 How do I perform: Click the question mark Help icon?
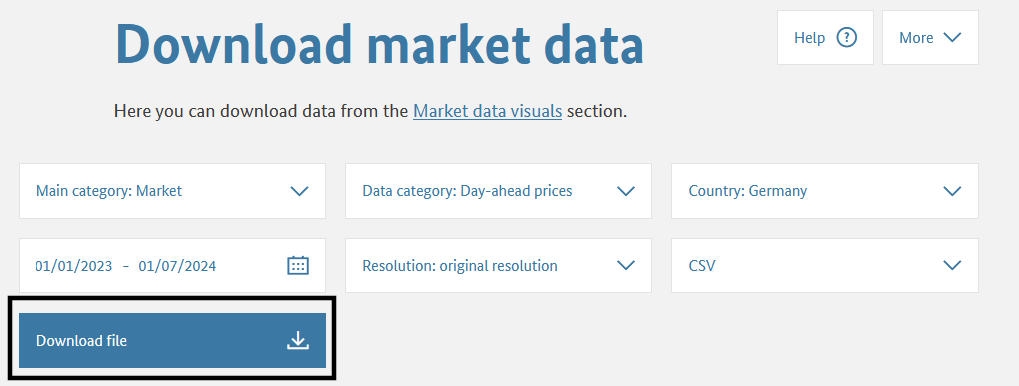pos(846,38)
